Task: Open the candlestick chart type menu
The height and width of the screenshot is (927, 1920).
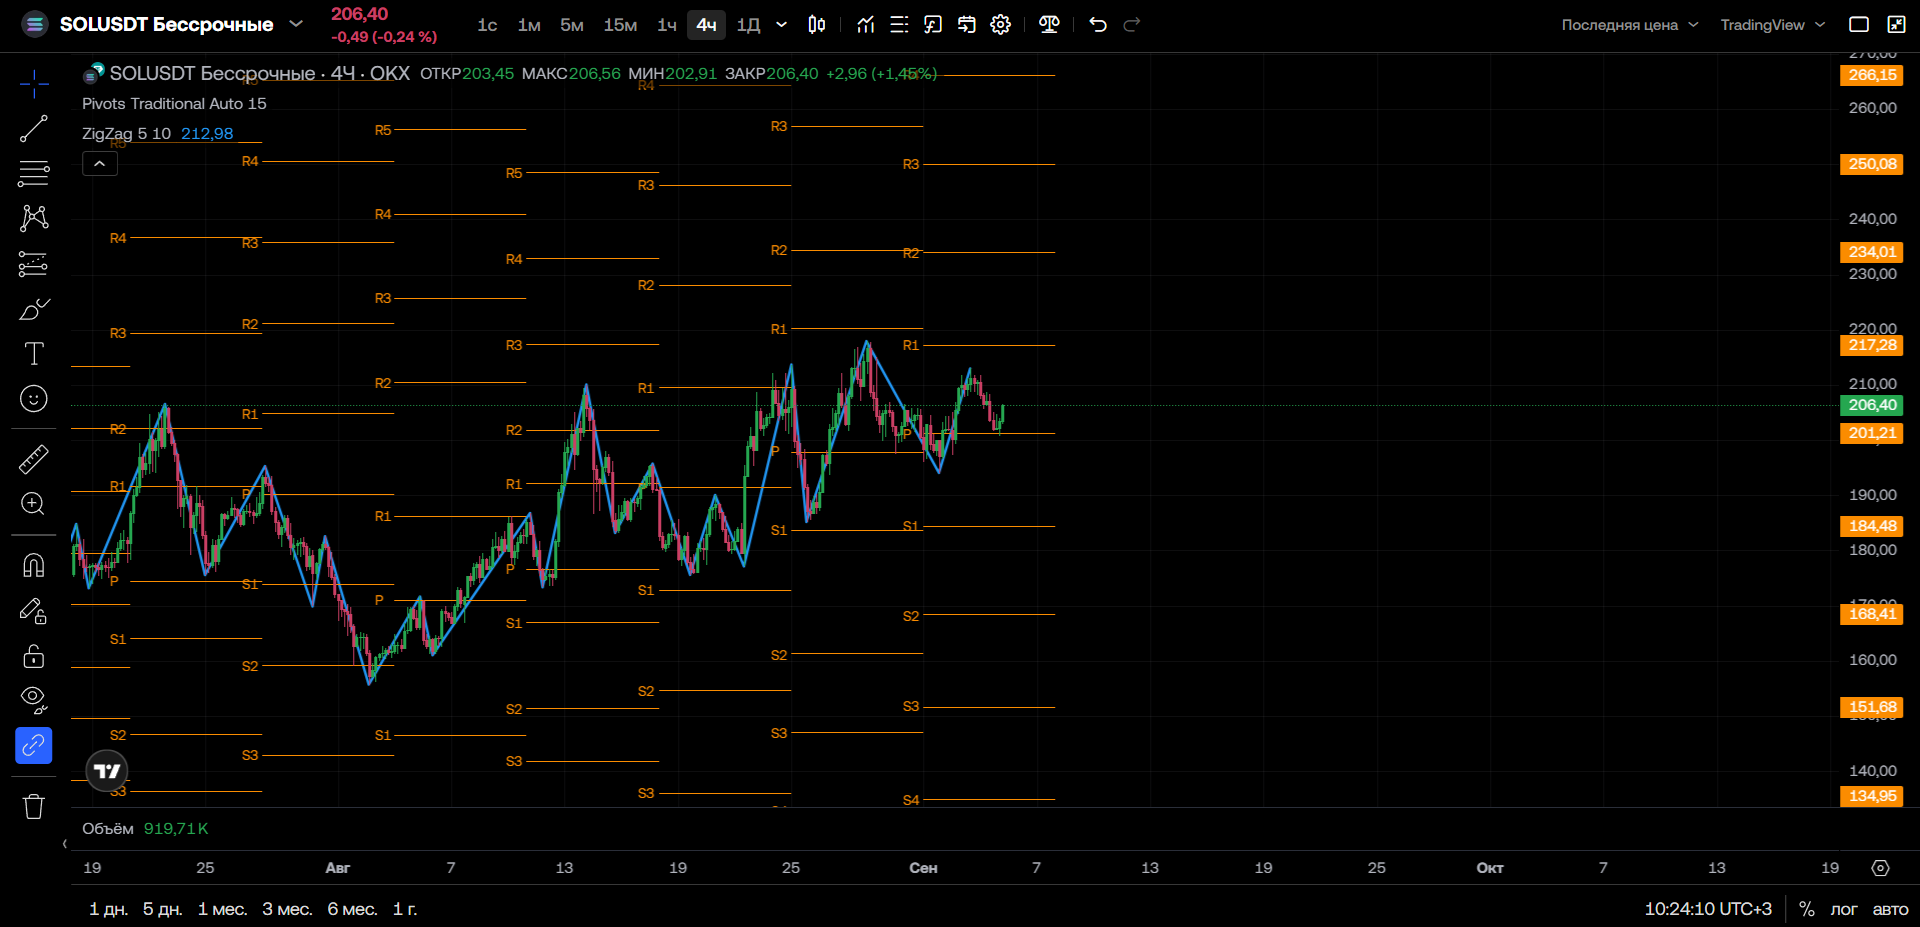Action: (817, 25)
